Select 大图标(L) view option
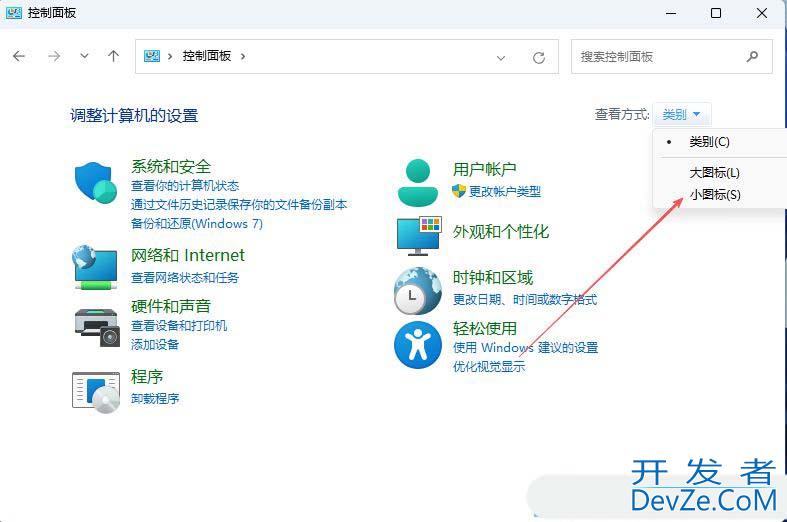The height and width of the screenshot is (522, 787). (715, 173)
